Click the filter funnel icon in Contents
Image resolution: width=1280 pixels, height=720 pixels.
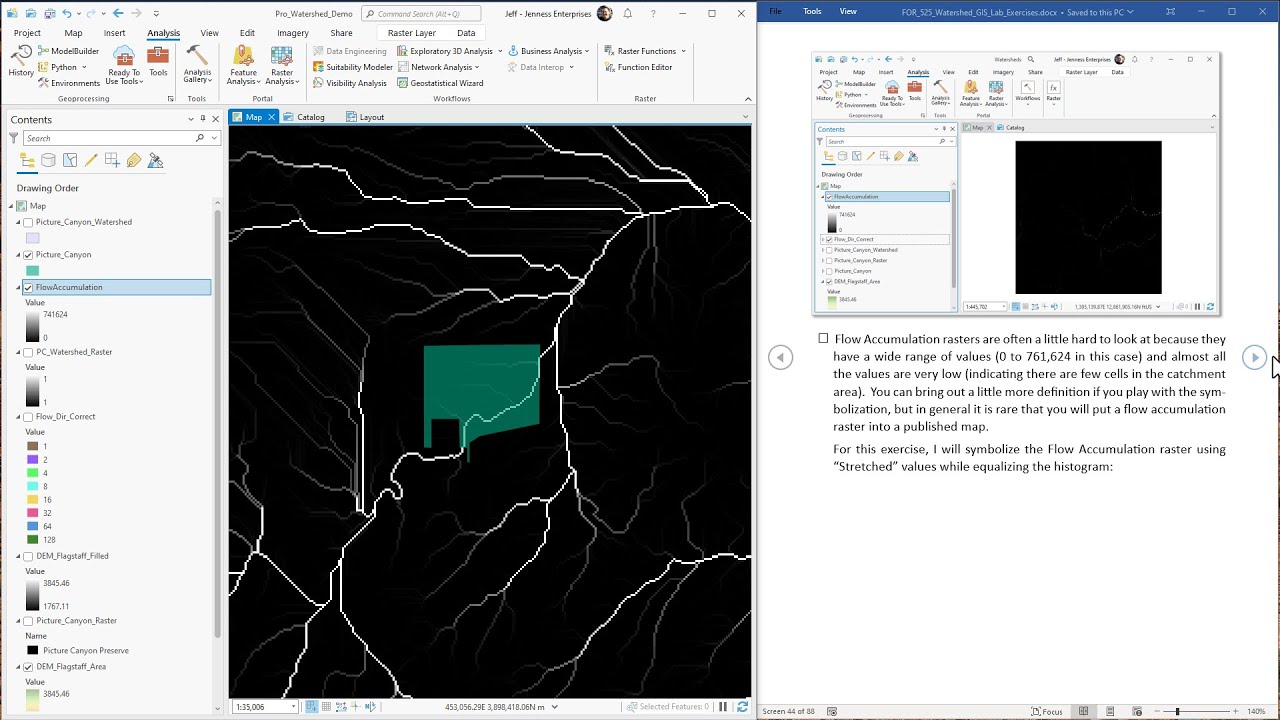(x=14, y=138)
